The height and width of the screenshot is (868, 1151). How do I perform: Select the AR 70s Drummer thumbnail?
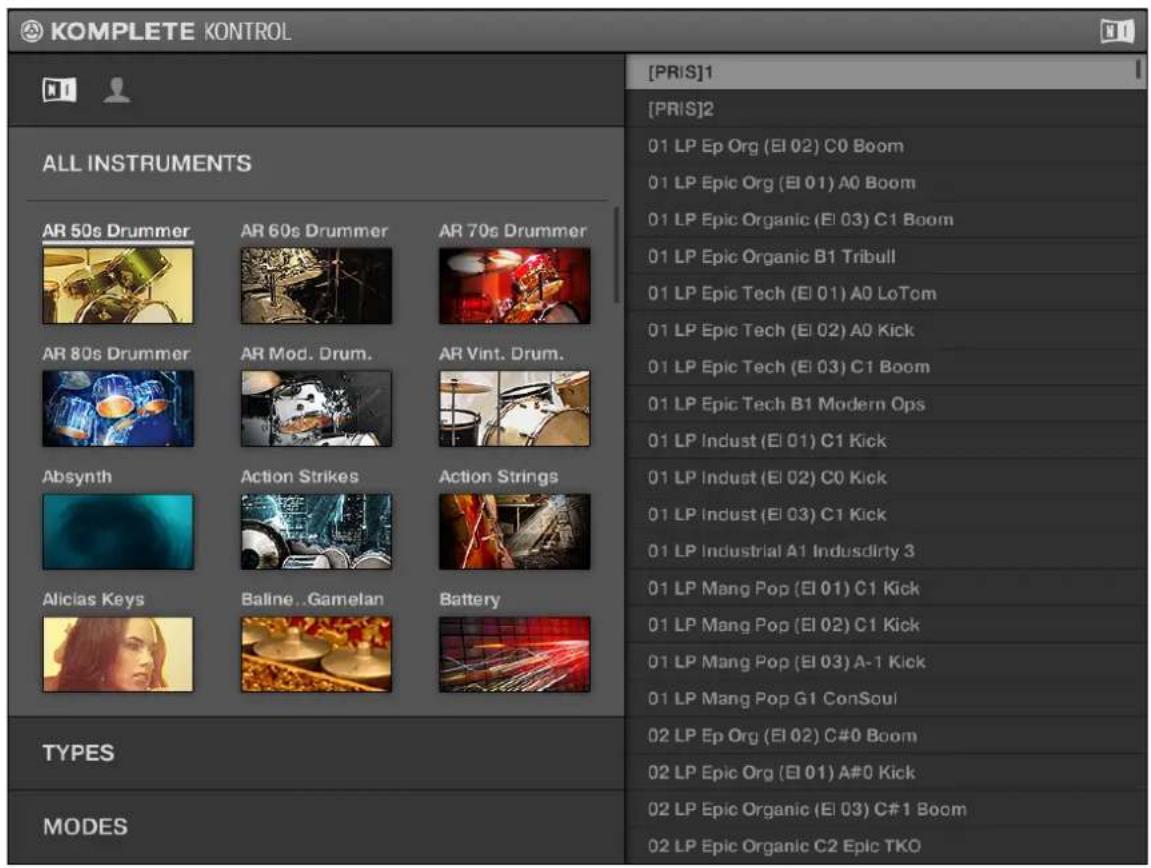(515, 285)
